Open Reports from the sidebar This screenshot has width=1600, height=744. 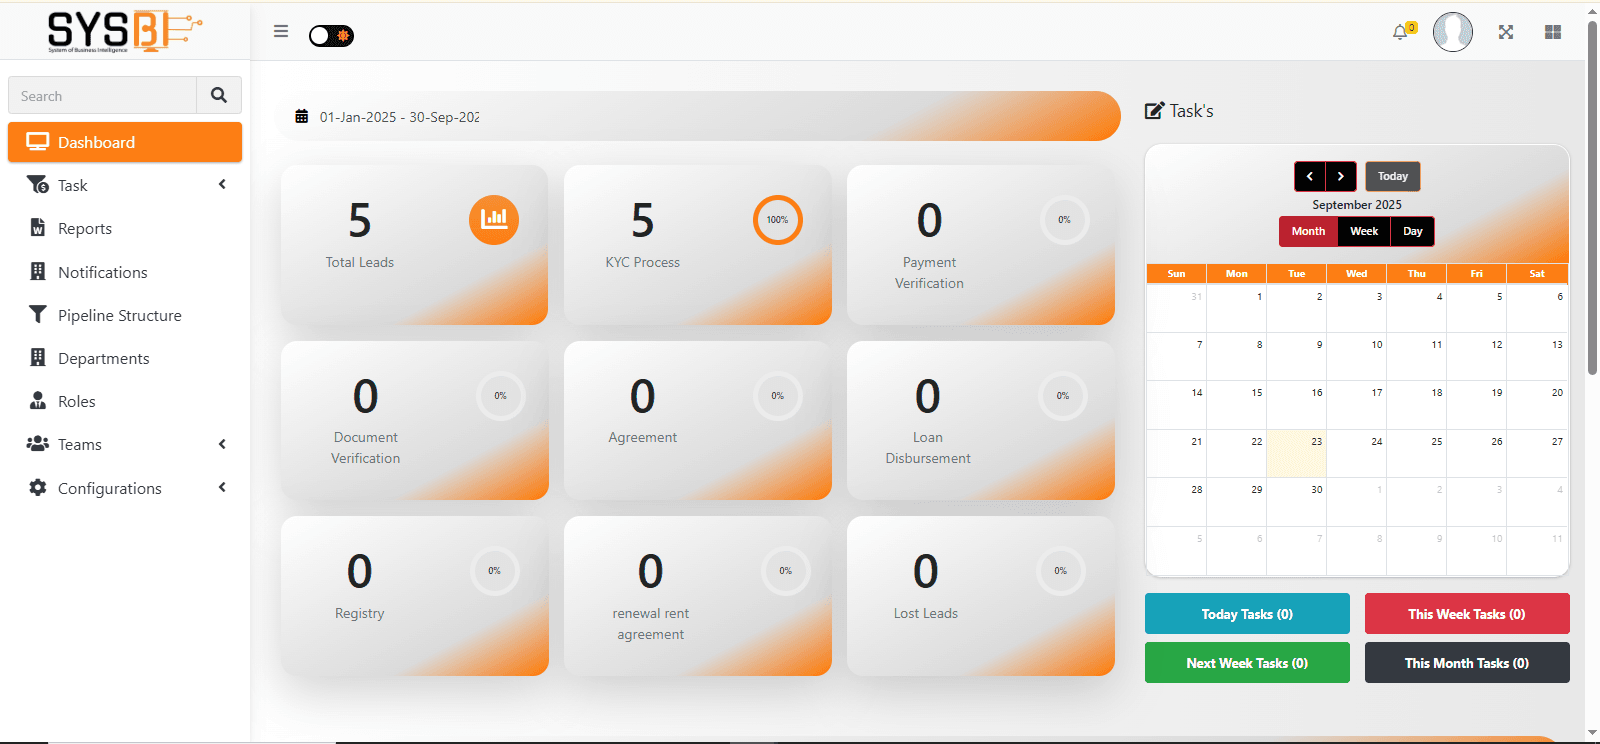coord(85,229)
